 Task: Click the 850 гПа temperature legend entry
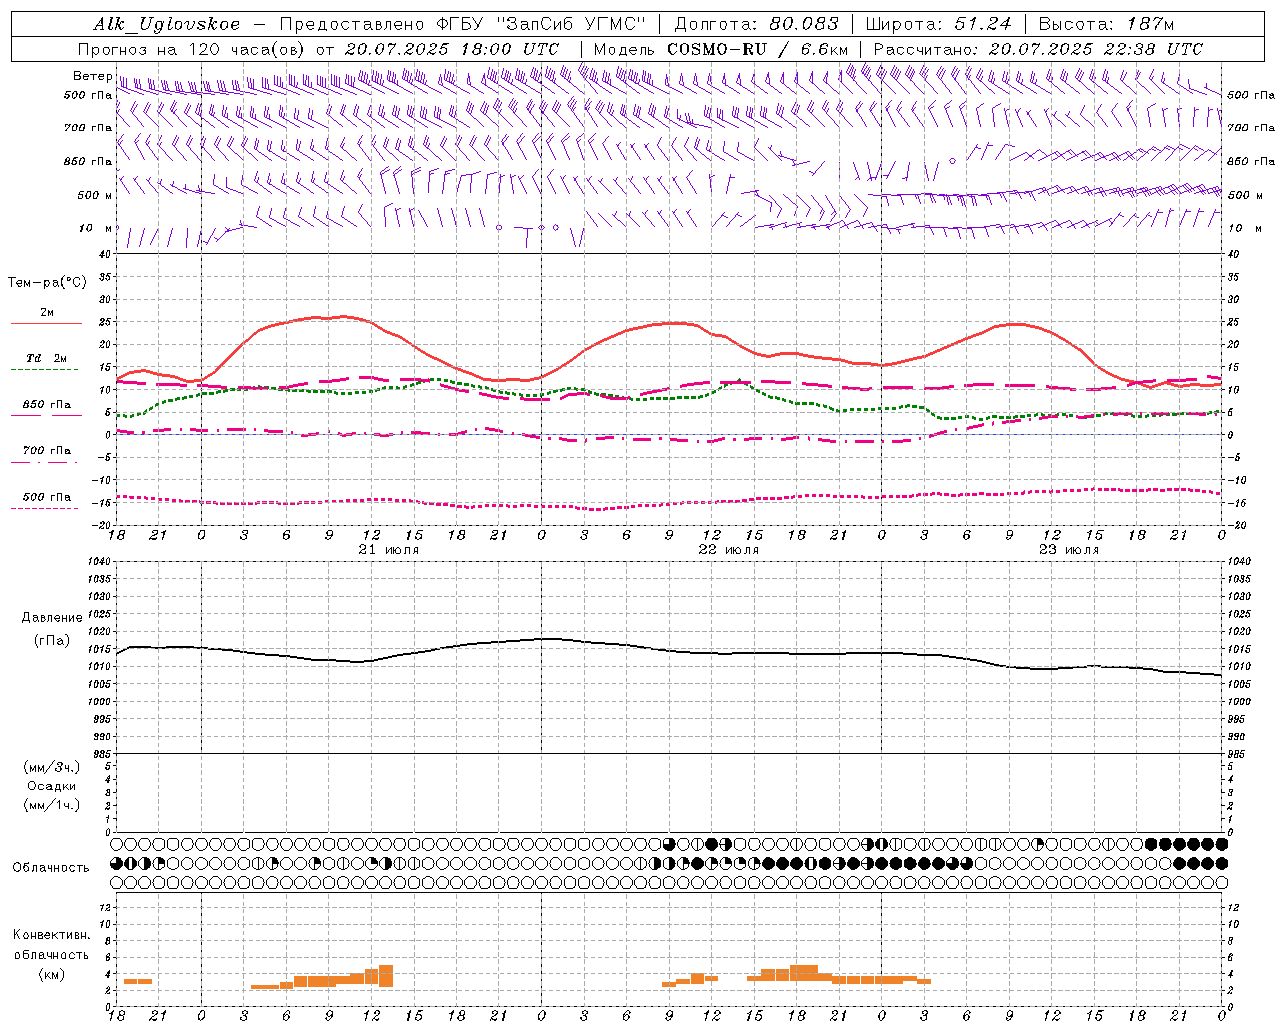(46, 405)
